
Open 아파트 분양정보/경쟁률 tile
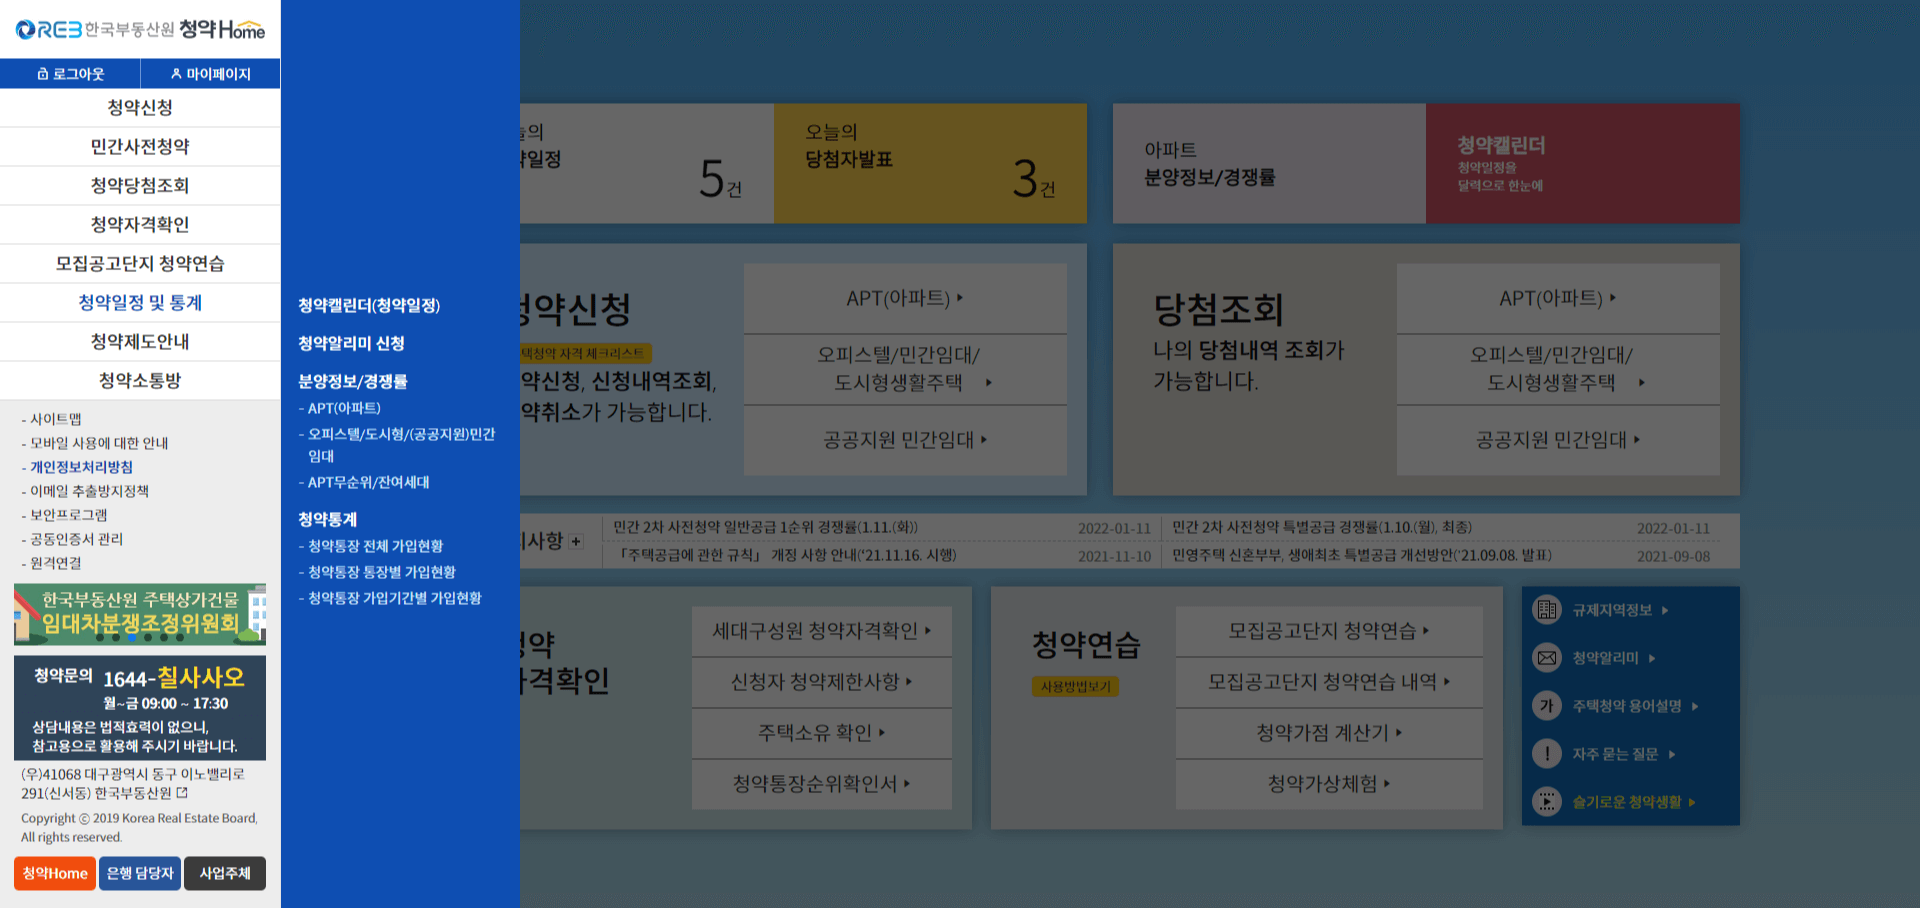[1269, 163]
